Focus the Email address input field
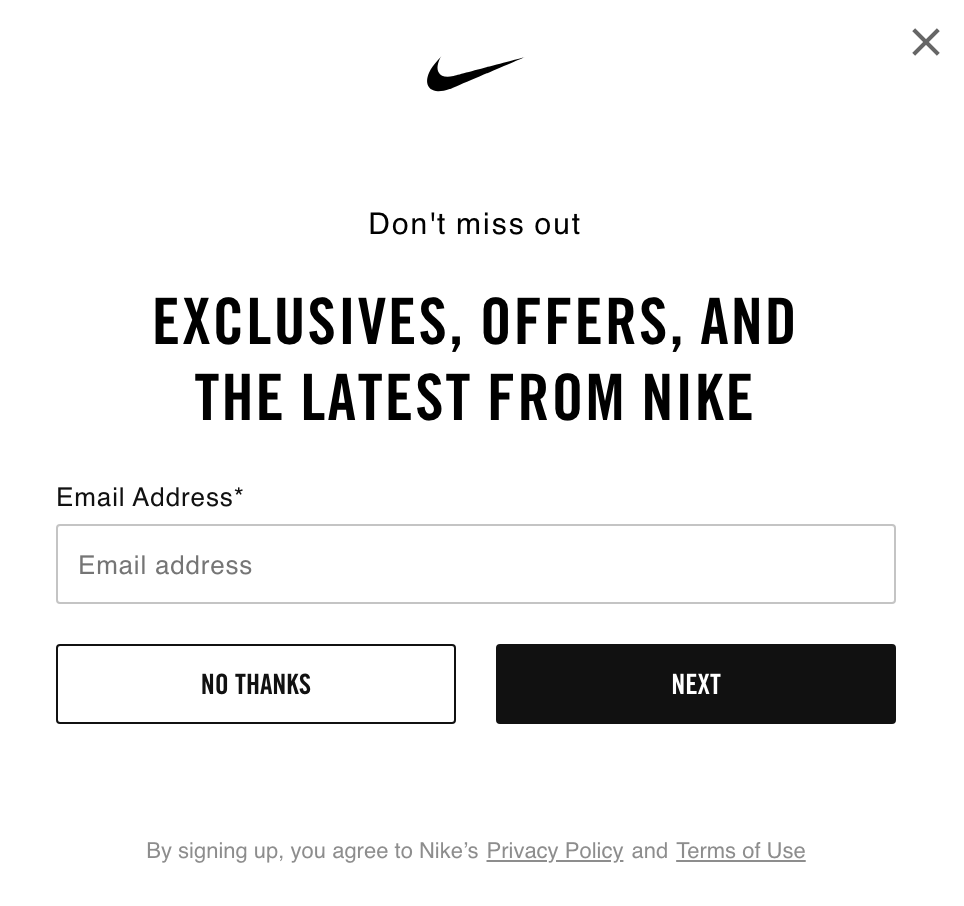Screen dimensions: 964x906 point(476,564)
